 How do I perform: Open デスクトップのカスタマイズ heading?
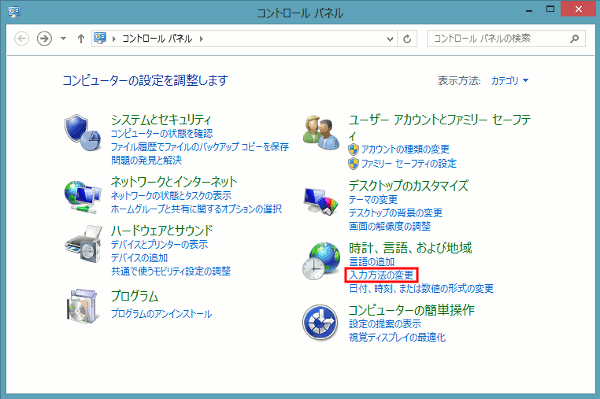(408, 186)
